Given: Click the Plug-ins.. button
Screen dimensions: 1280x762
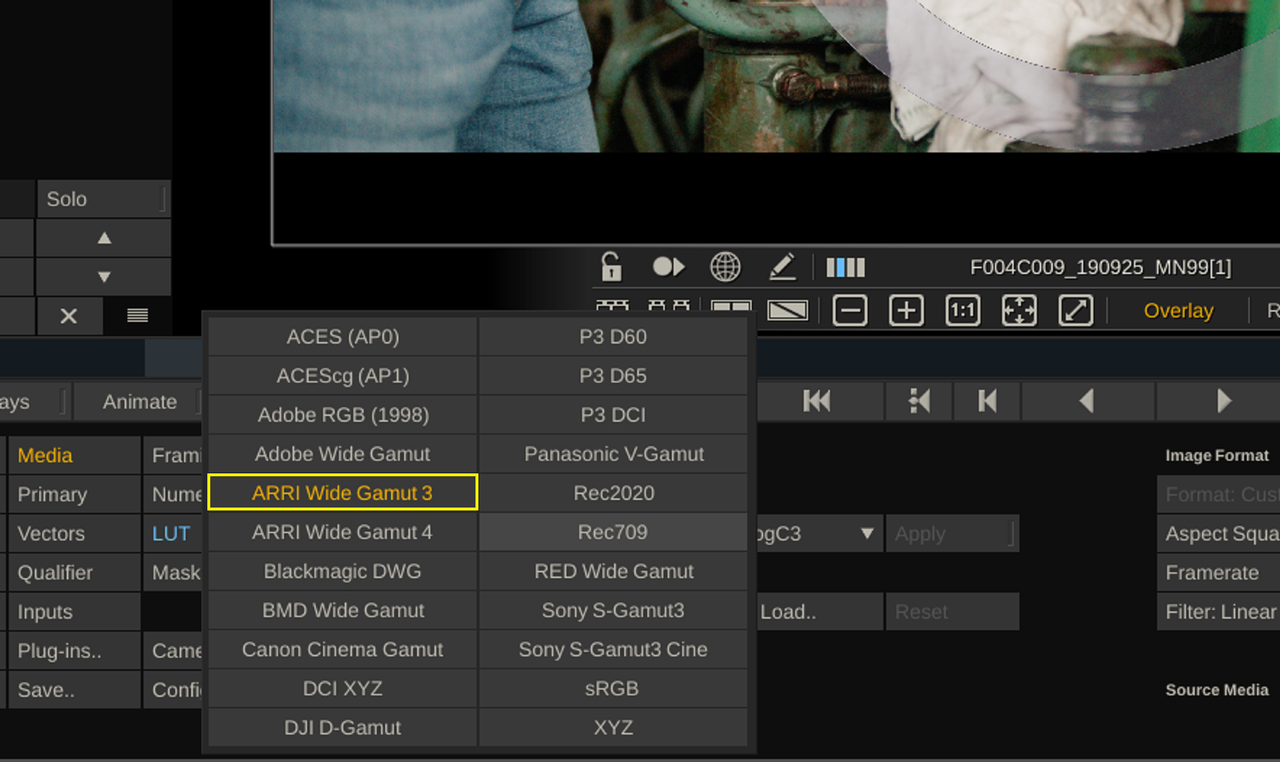Looking at the screenshot, I should click(x=74, y=651).
